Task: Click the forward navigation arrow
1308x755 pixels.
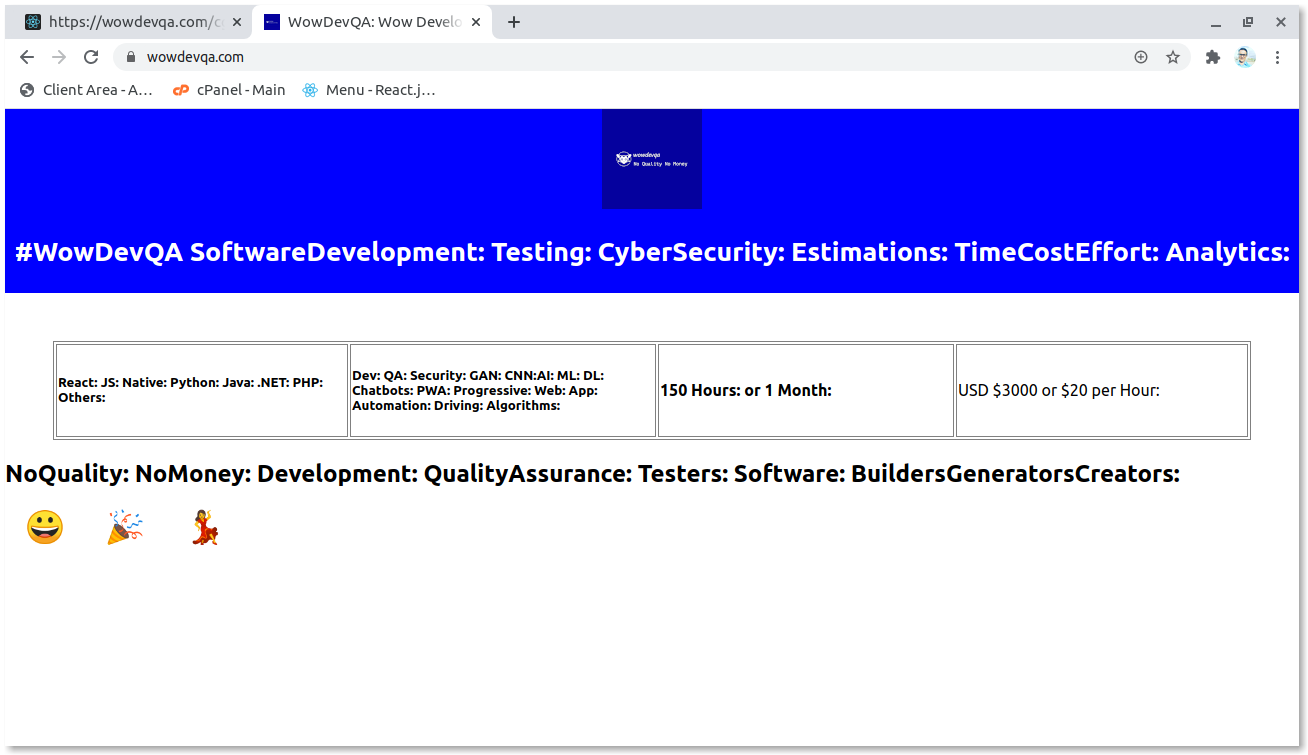Action: pos(59,57)
